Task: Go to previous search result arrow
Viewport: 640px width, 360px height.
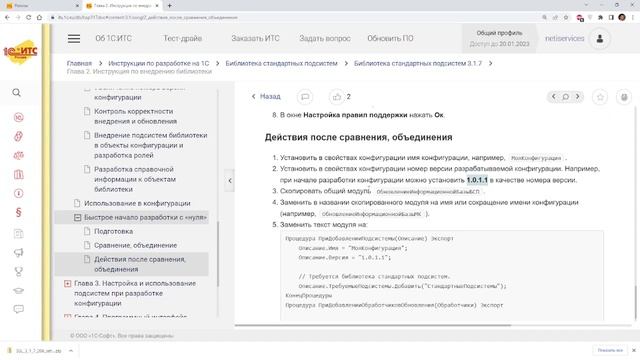Action: [553, 96]
